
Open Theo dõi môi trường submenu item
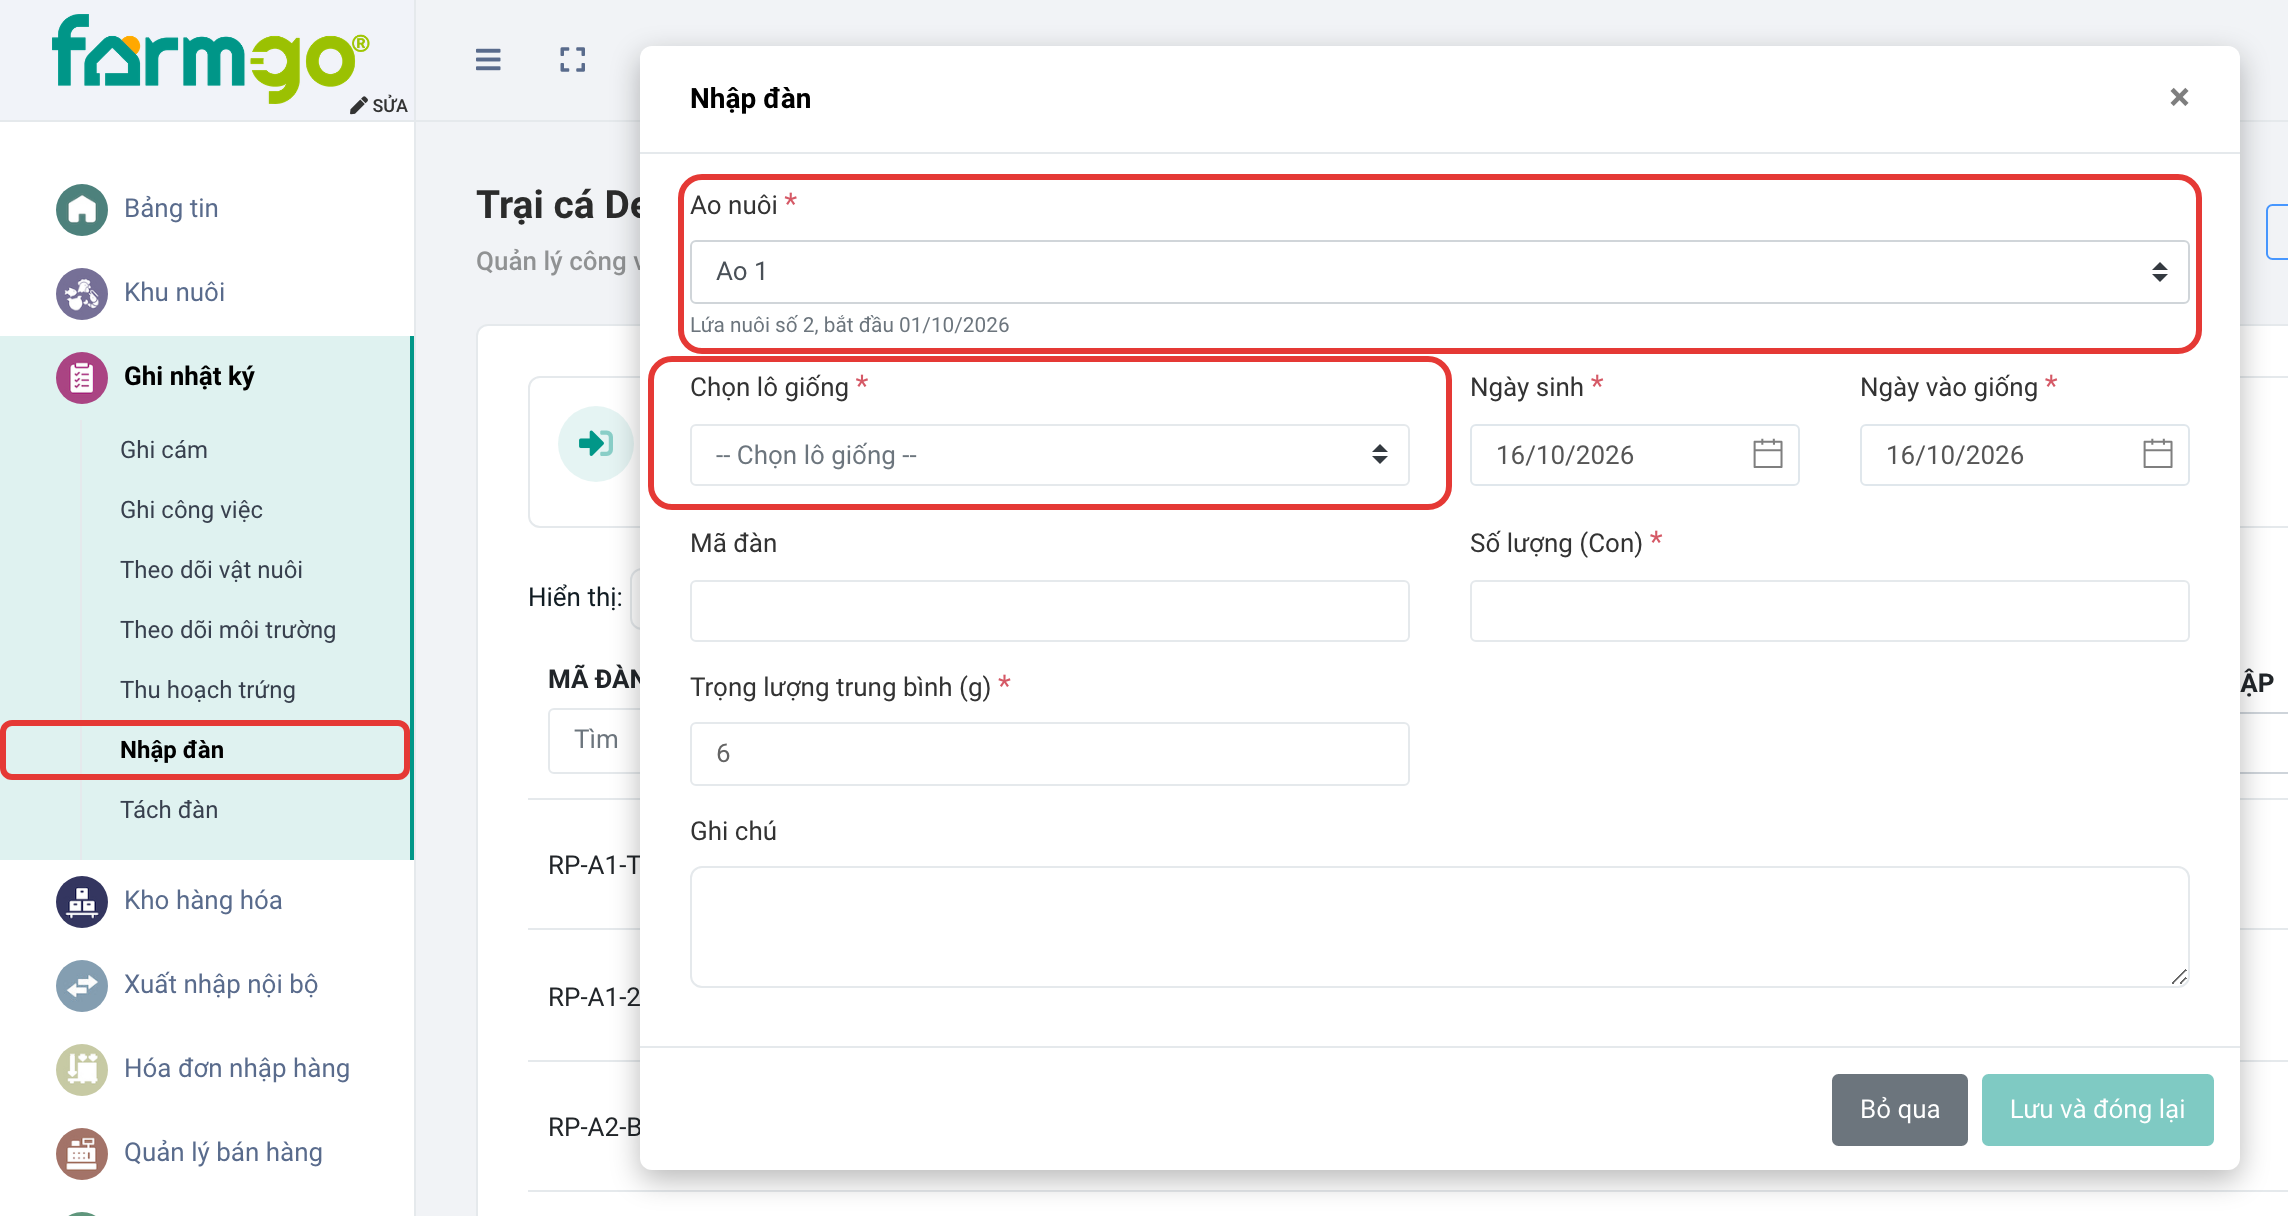click(228, 630)
